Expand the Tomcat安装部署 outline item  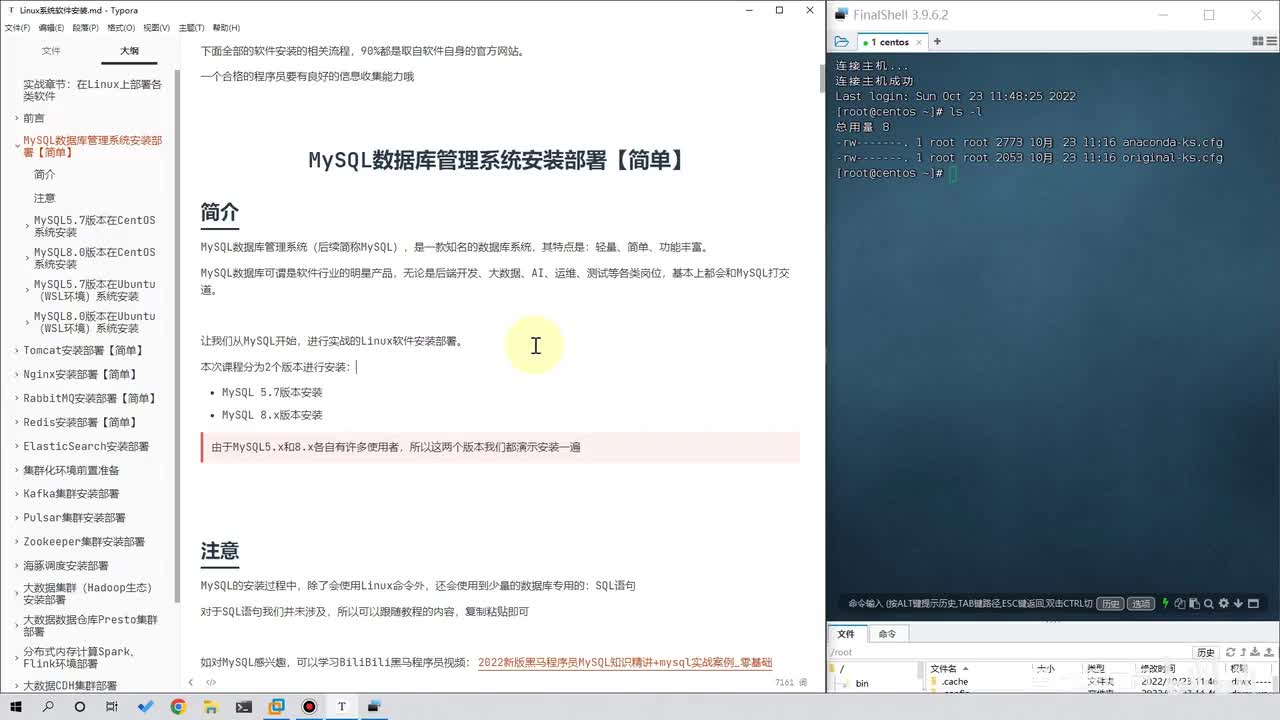tap(15, 350)
